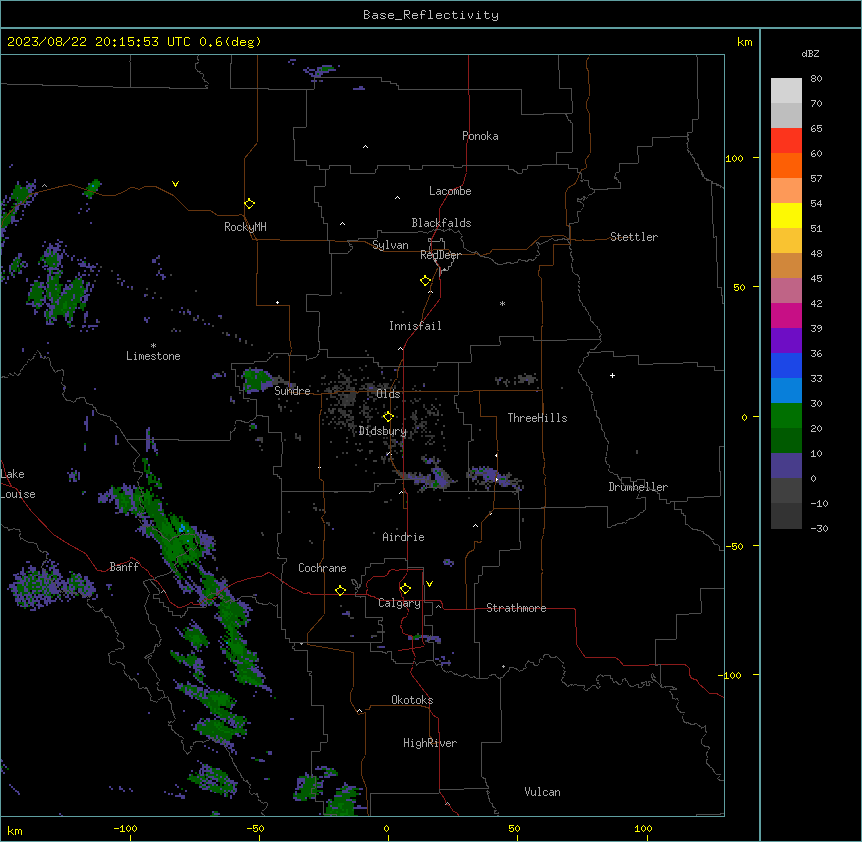Click the Sylvan label
The image size is (862, 842).
coord(390,245)
